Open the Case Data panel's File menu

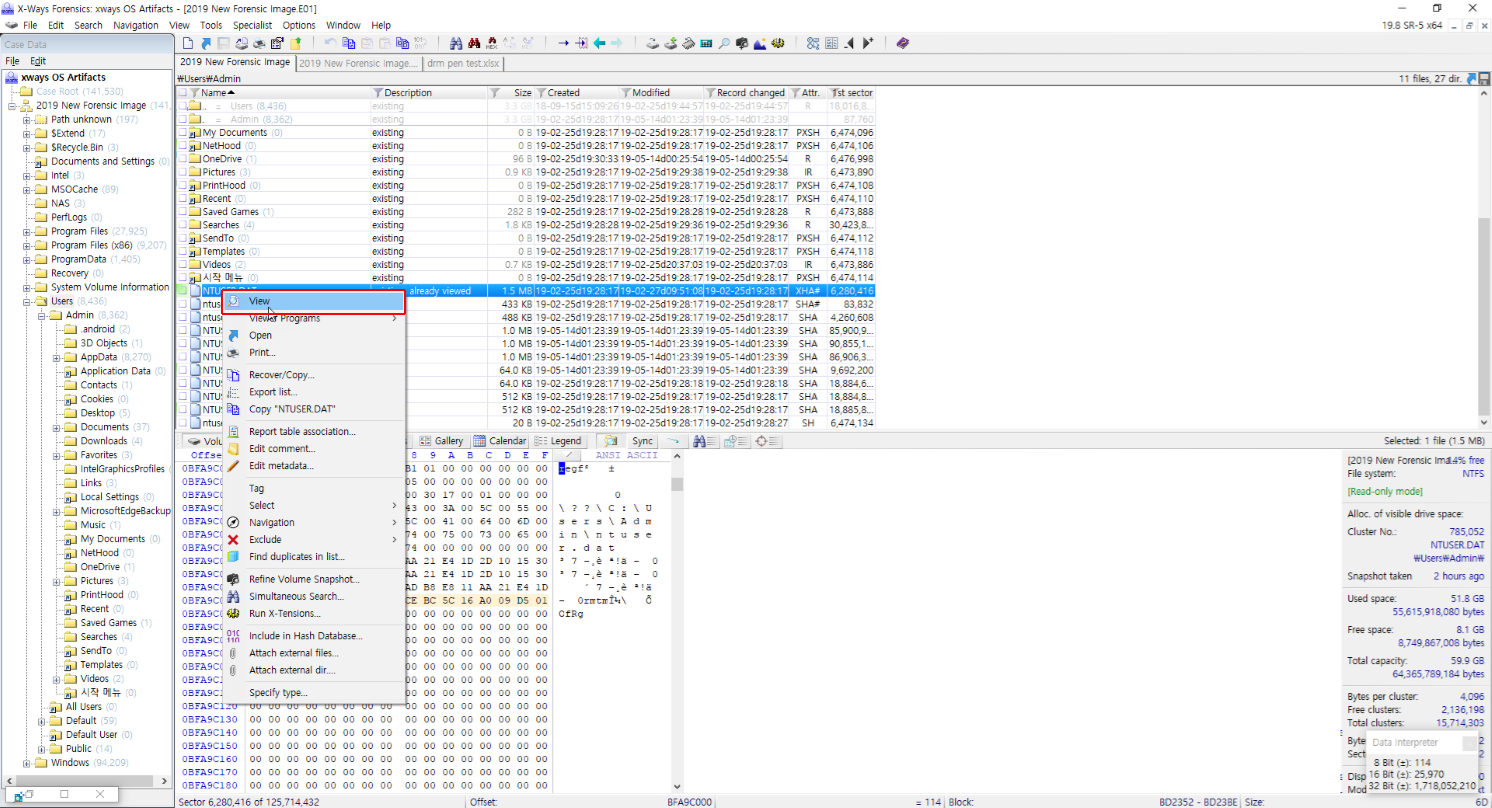click(x=13, y=61)
